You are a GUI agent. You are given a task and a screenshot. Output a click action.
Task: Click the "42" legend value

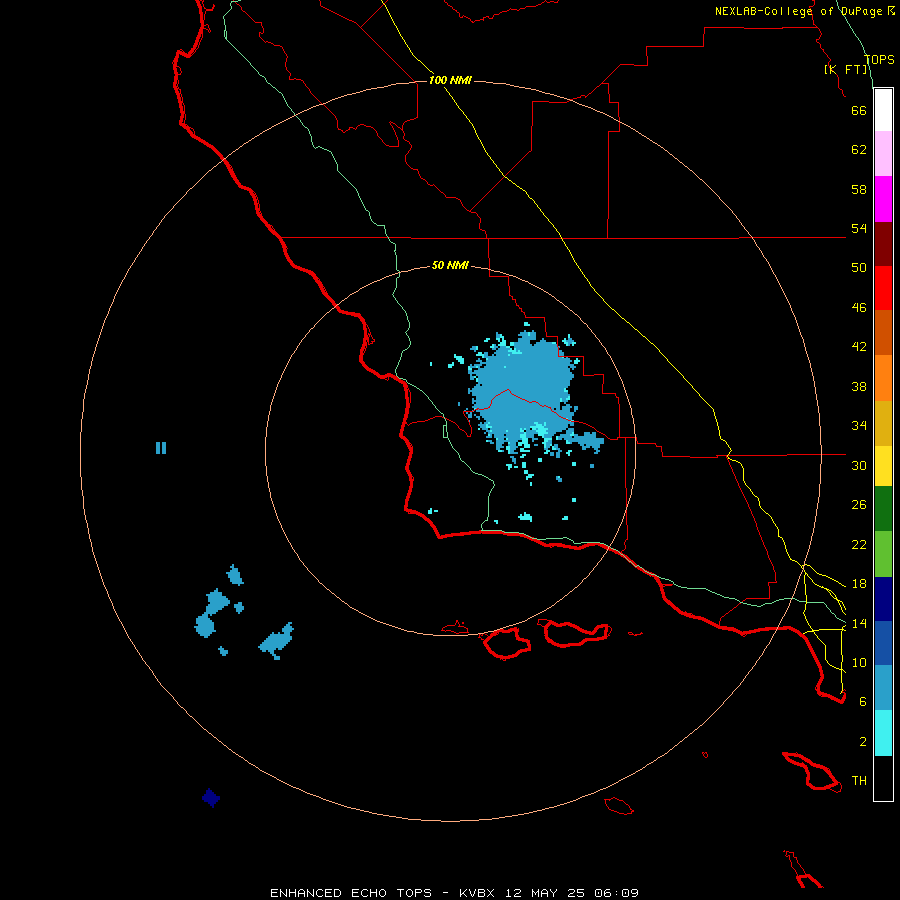pyautogui.click(x=859, y=347)
